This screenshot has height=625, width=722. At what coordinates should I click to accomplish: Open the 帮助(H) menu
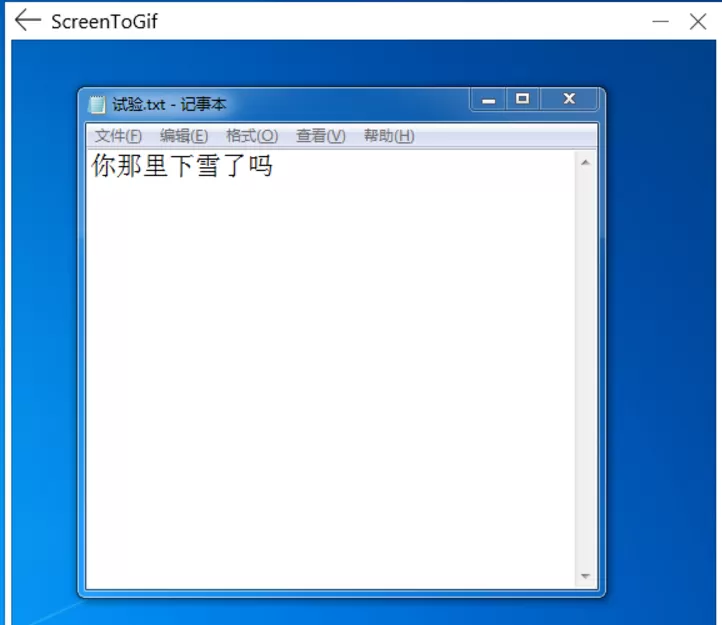[389, 136]
